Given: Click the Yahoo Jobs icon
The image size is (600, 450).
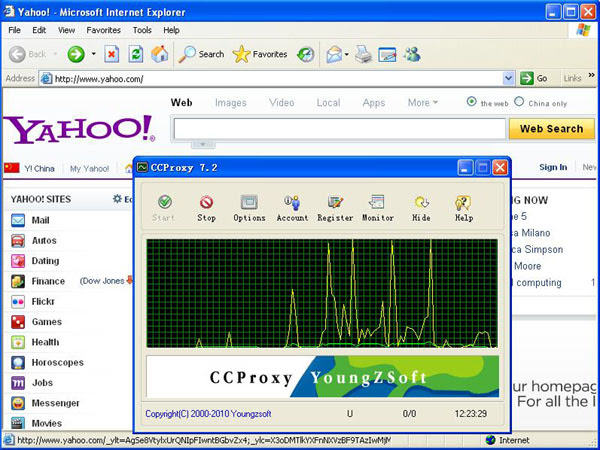Looking at the screenshot, I should tap(18, 383).
